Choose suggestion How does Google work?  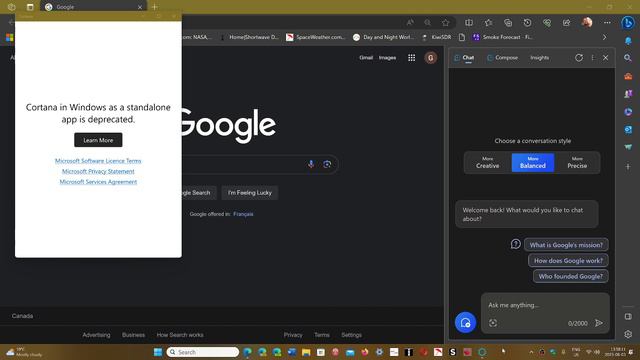click(568, 260)
